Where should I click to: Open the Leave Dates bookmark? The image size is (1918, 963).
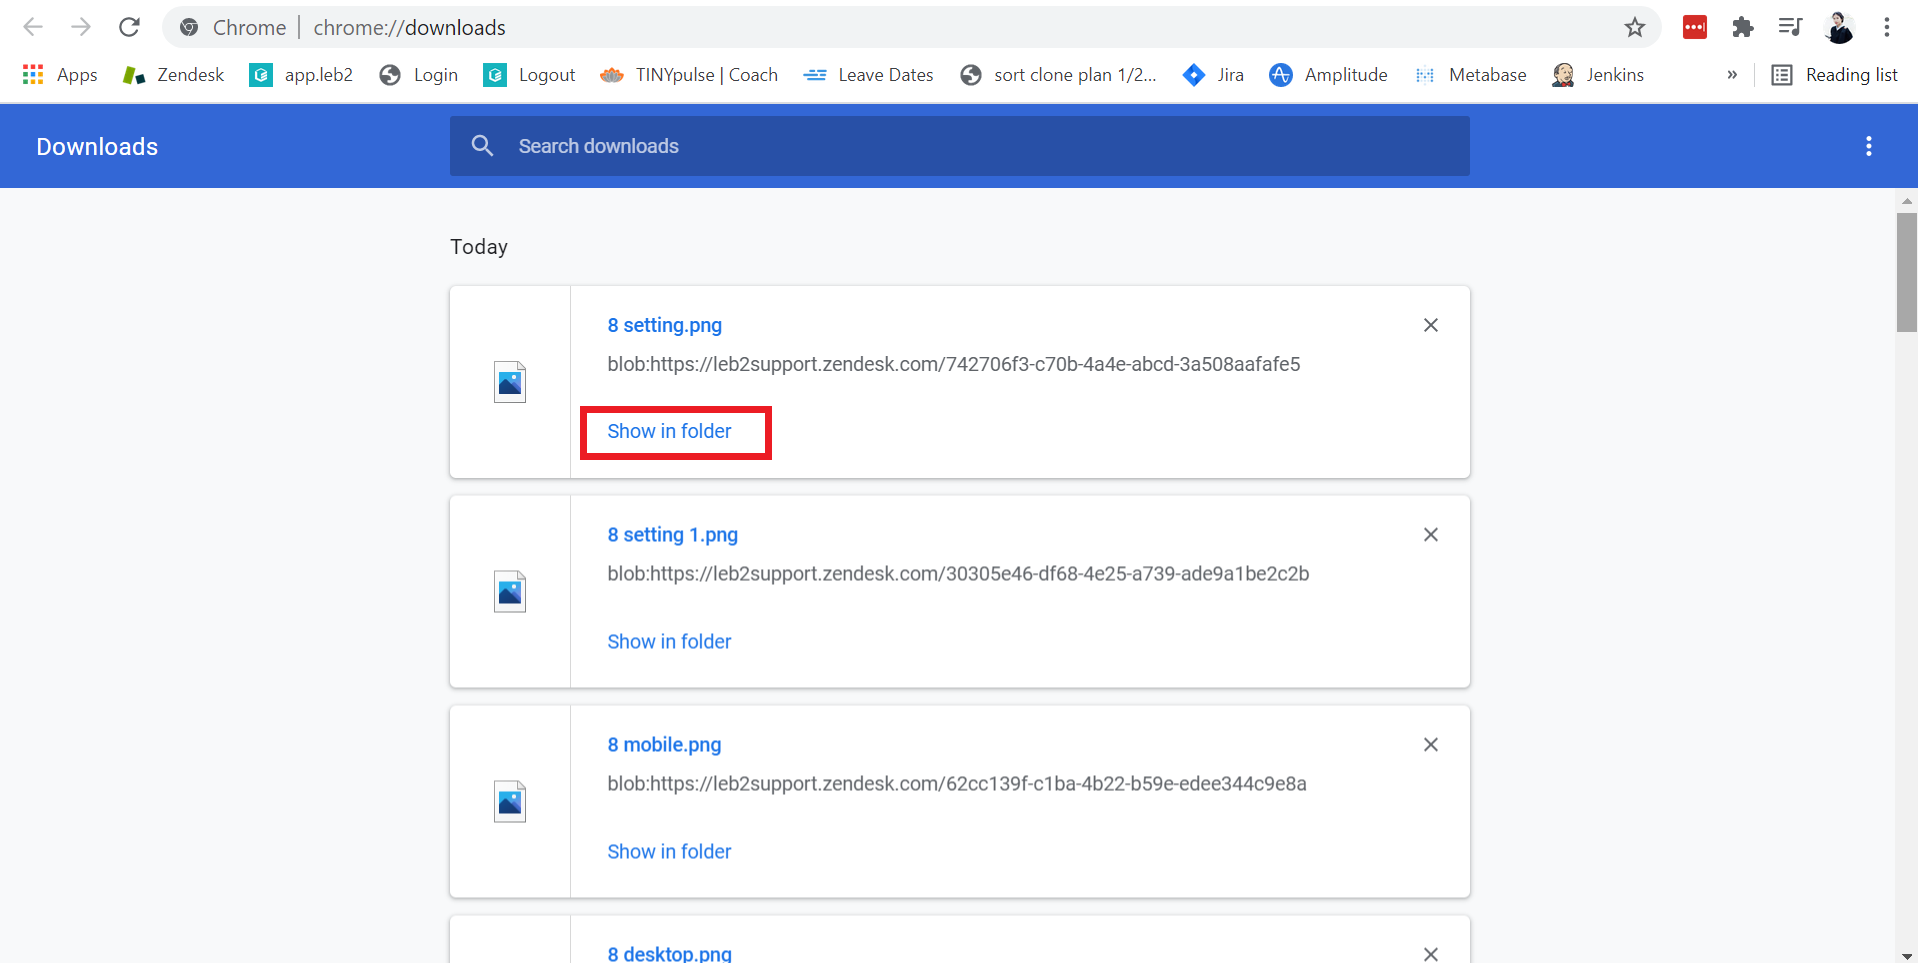click(x=868, y=75)
